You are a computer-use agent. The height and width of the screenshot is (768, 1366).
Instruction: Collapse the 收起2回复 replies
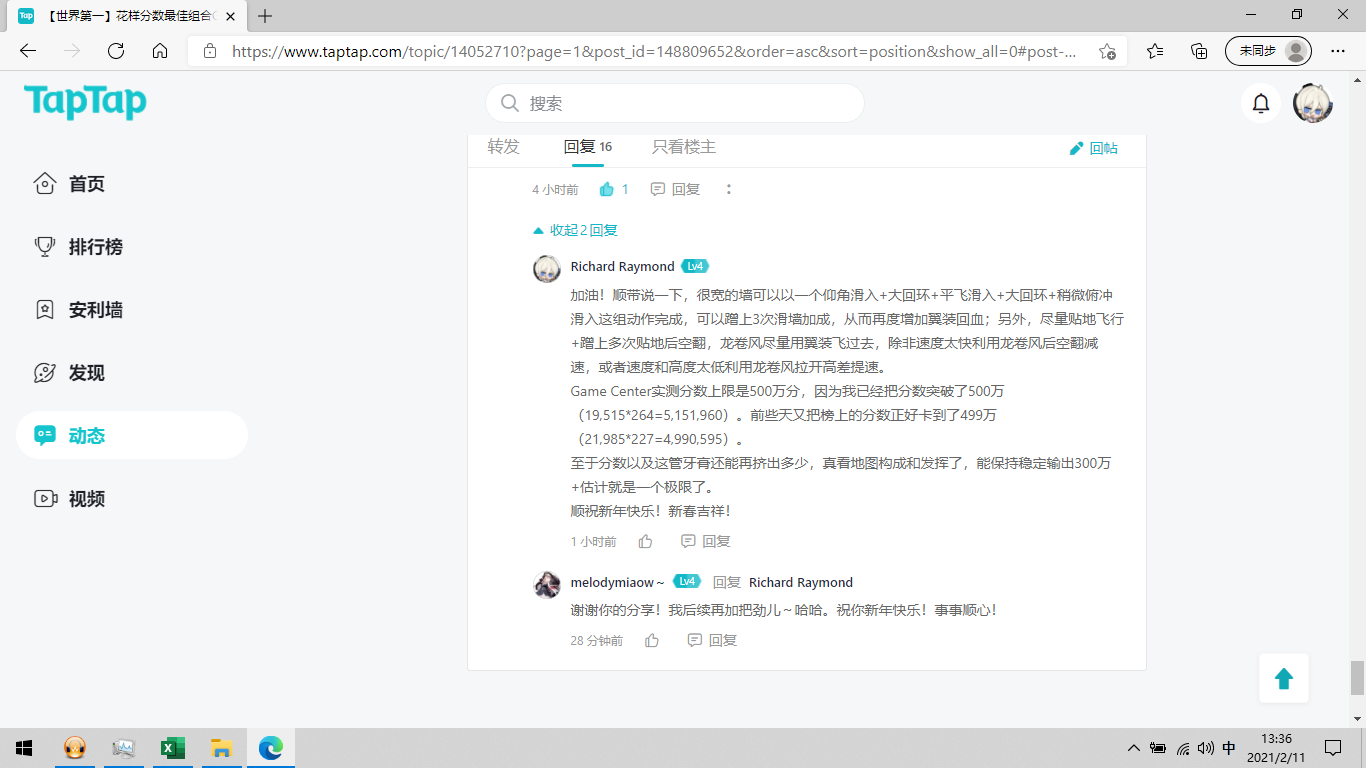575,230
